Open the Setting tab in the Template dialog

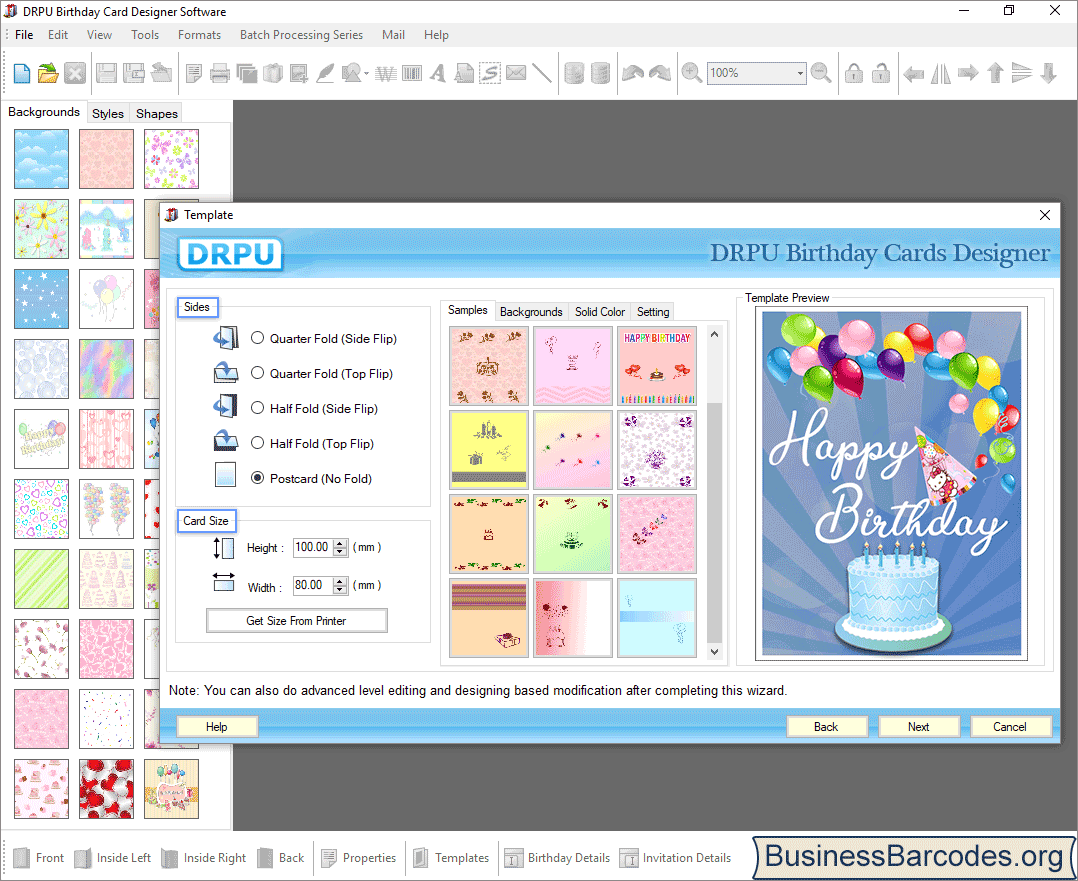(652, 312)
